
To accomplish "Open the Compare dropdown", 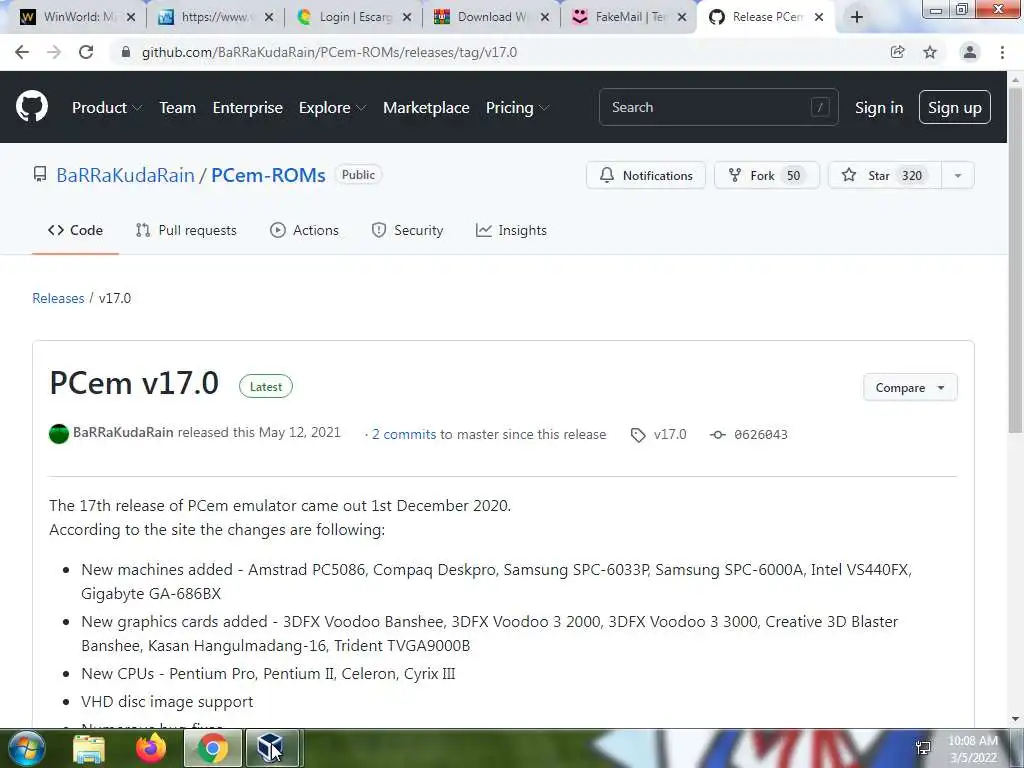I will point(910,387).
